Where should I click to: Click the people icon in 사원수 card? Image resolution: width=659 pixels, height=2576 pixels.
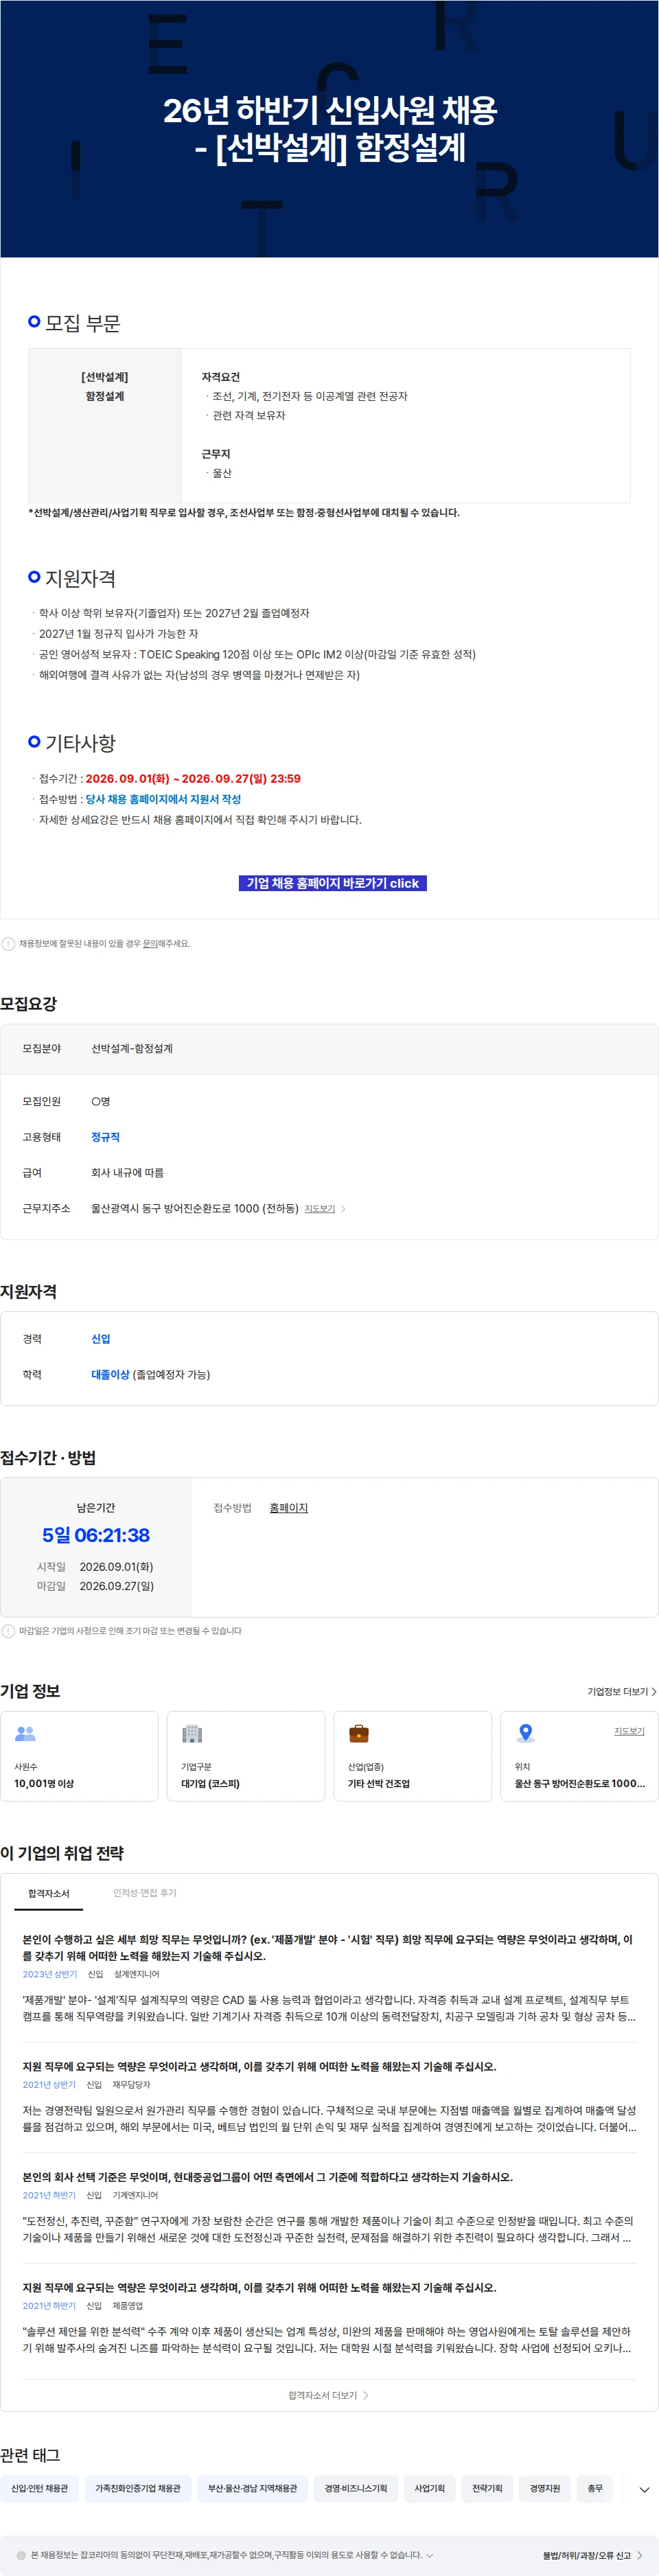click(25, 1734)
